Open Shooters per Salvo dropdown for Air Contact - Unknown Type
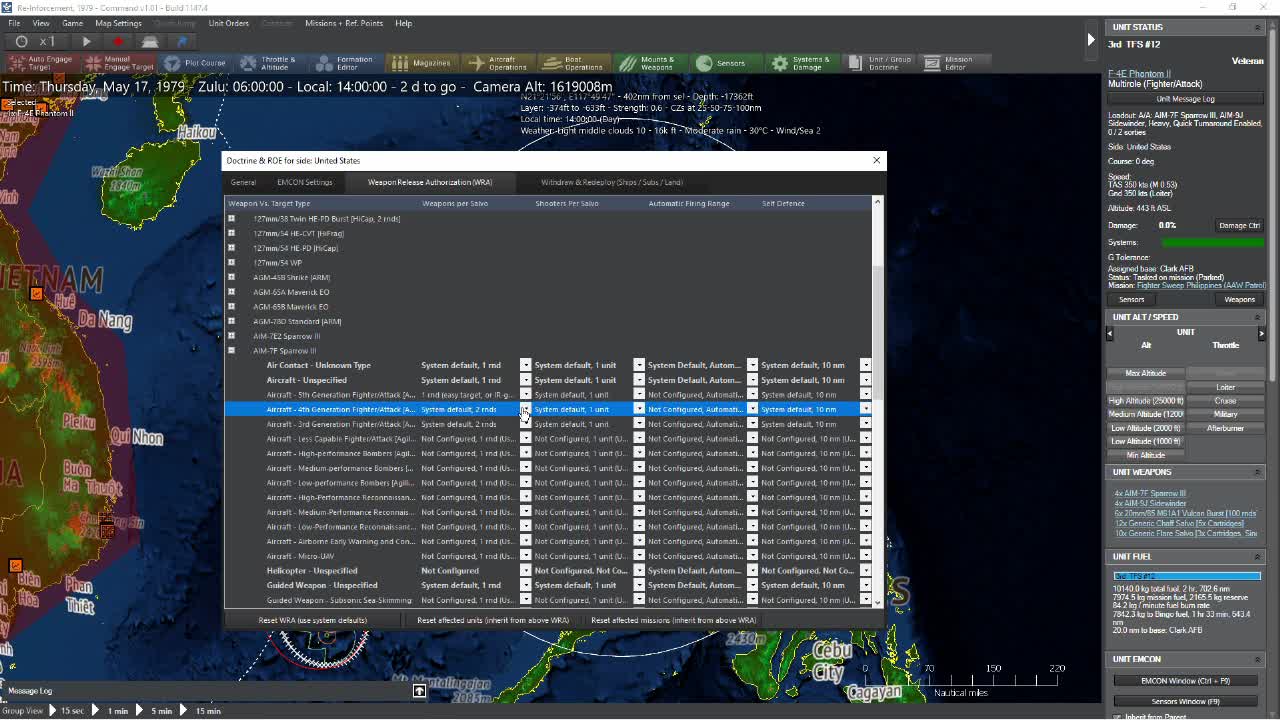Viewport: 1280px width, 720px height. coord(639,365)
